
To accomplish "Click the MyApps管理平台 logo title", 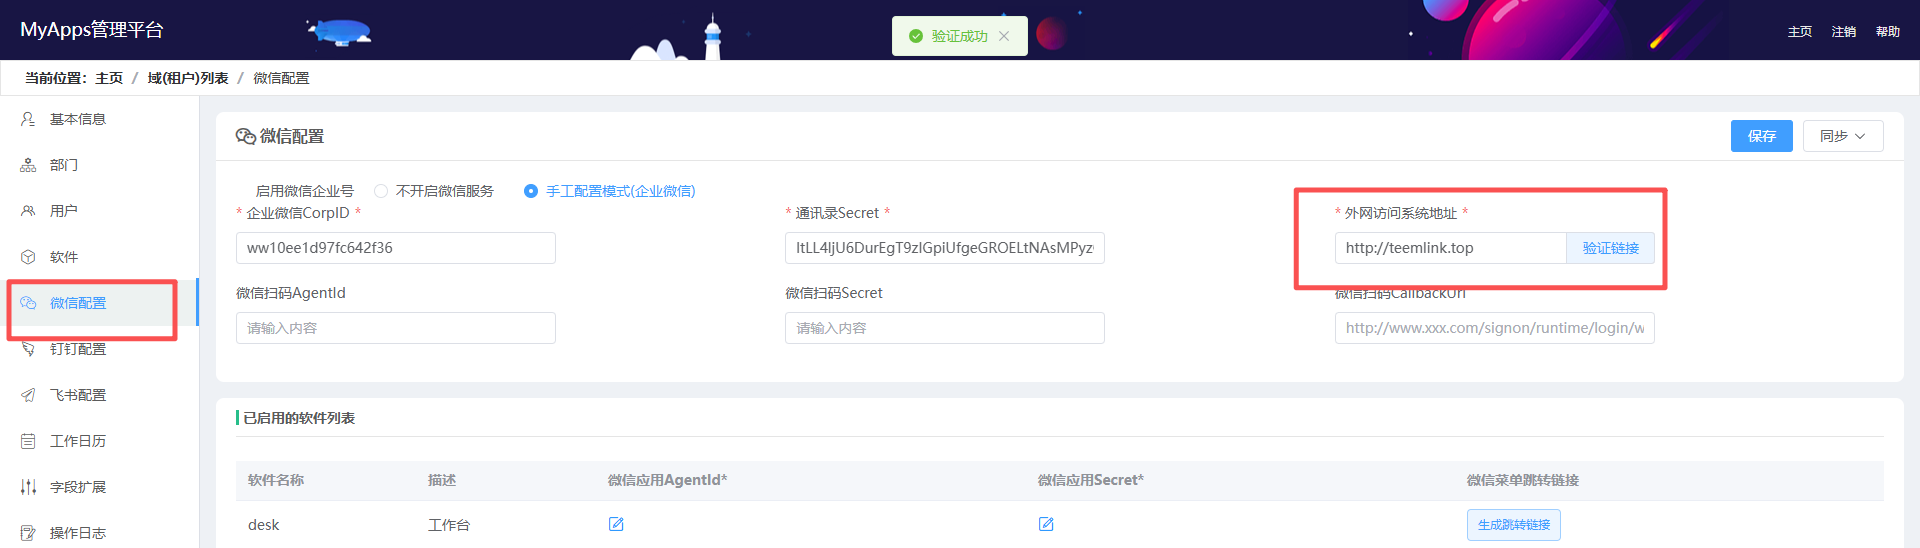I will (92, 30).
